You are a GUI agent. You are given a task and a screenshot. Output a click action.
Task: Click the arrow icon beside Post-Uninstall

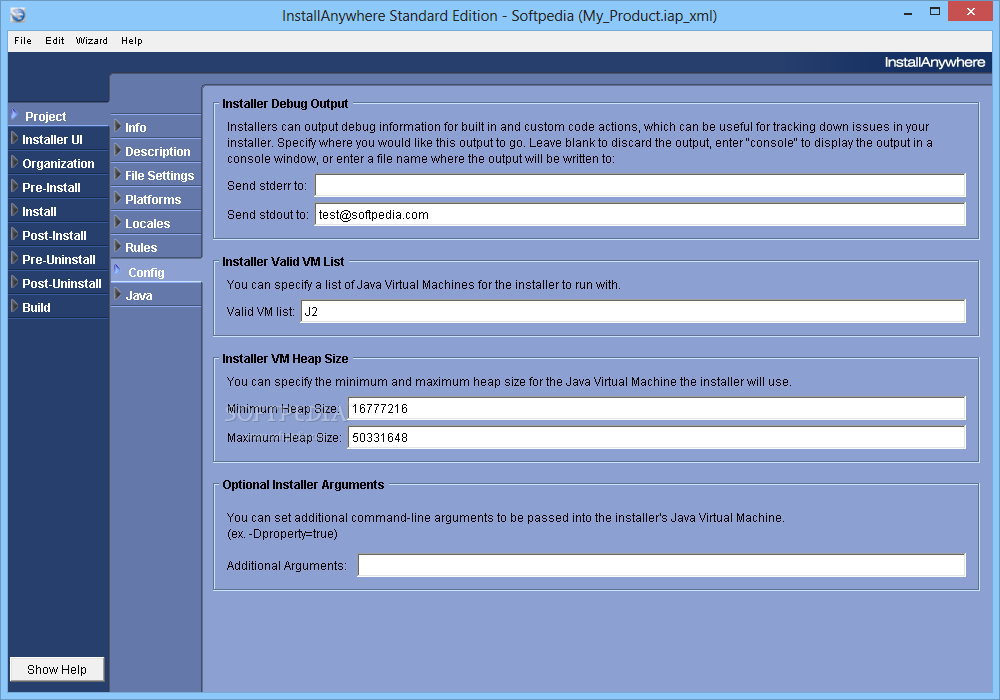[14, 282]
